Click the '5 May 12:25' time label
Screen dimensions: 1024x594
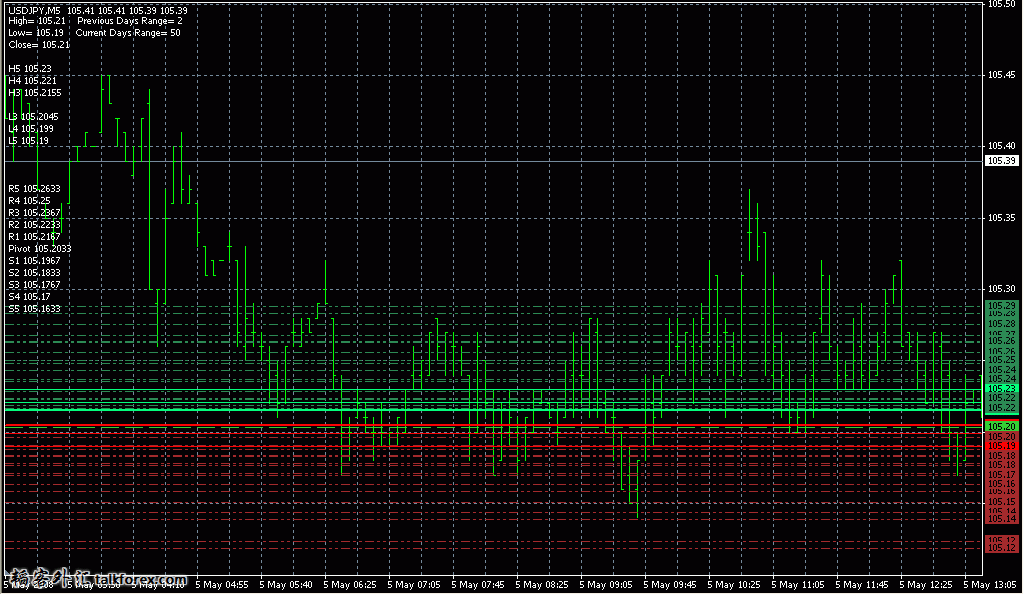click(926, 585)
